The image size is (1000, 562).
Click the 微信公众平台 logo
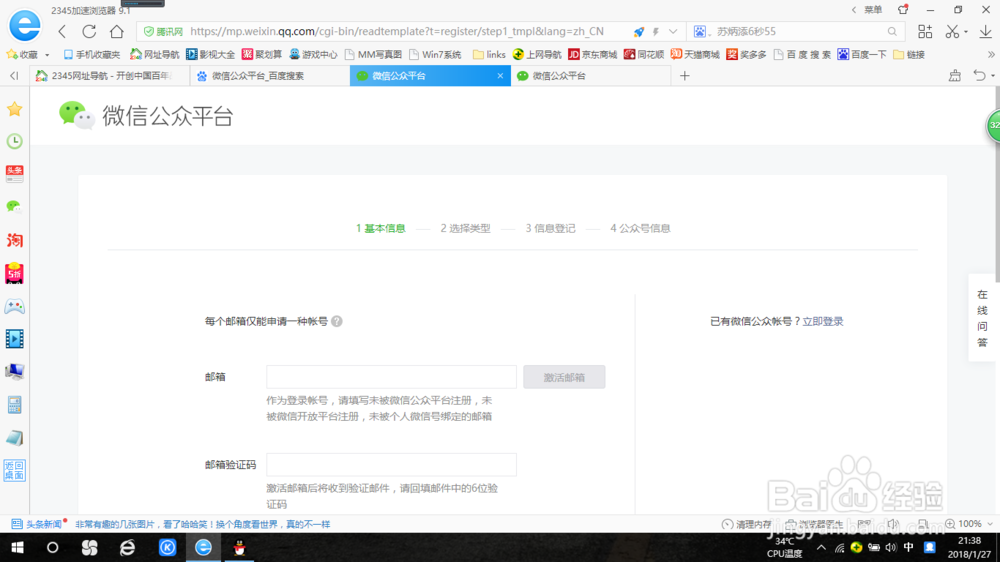(x=146, y=115)
